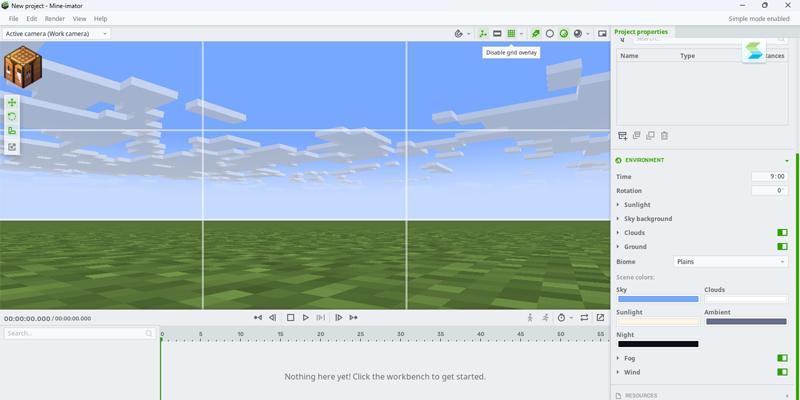Jump to next keyframe button
Screen dimensions: 800x400
click(353, 317)
